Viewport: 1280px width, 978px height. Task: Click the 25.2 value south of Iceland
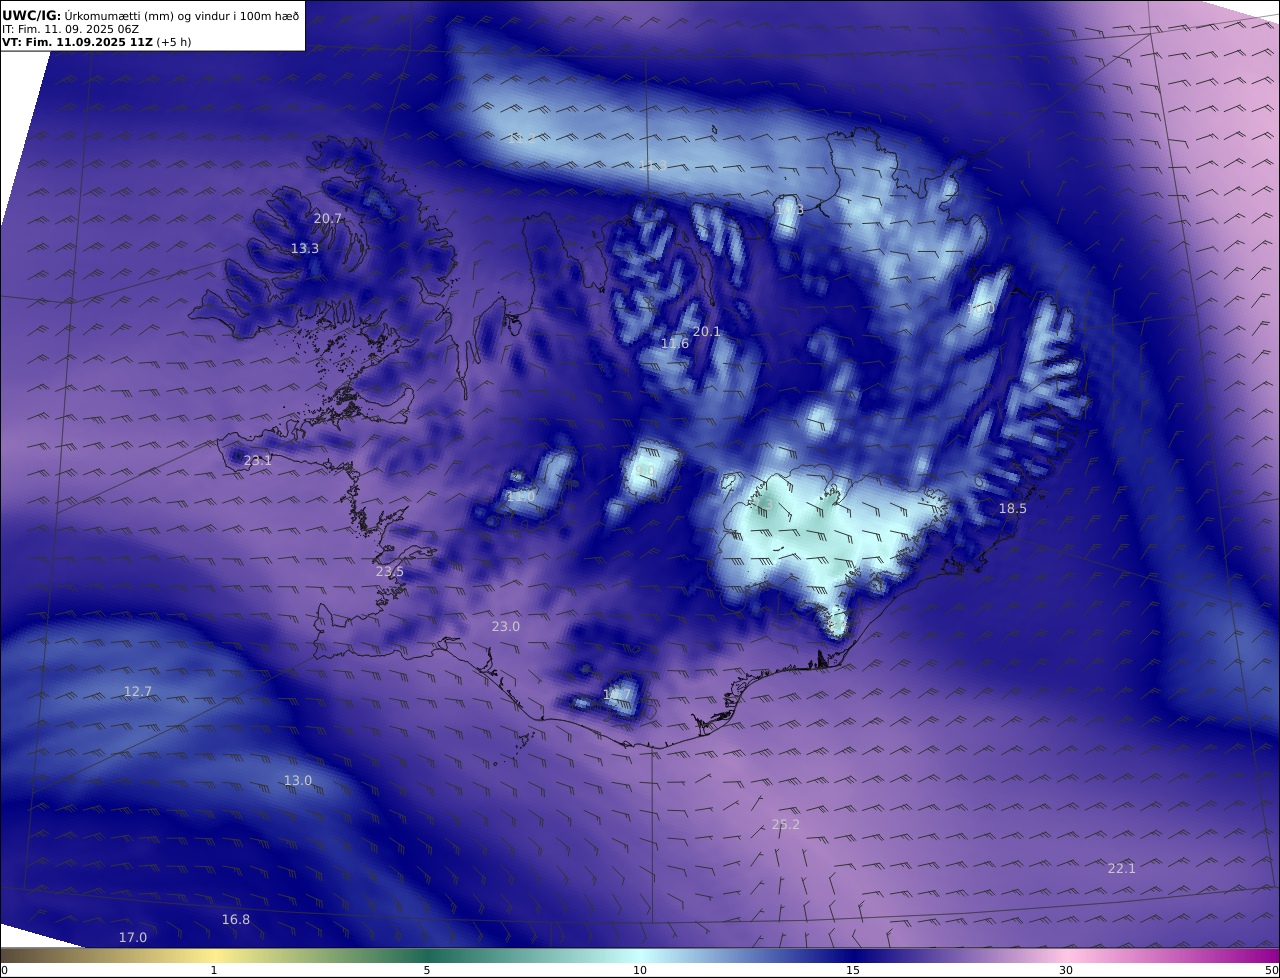point(786,824)
